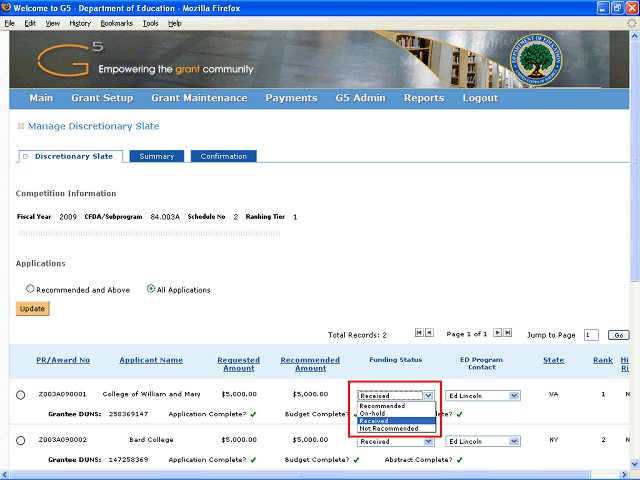Open Funding Status dropdown for Bard College
This screenshot has width=640, height=480.
395,441
